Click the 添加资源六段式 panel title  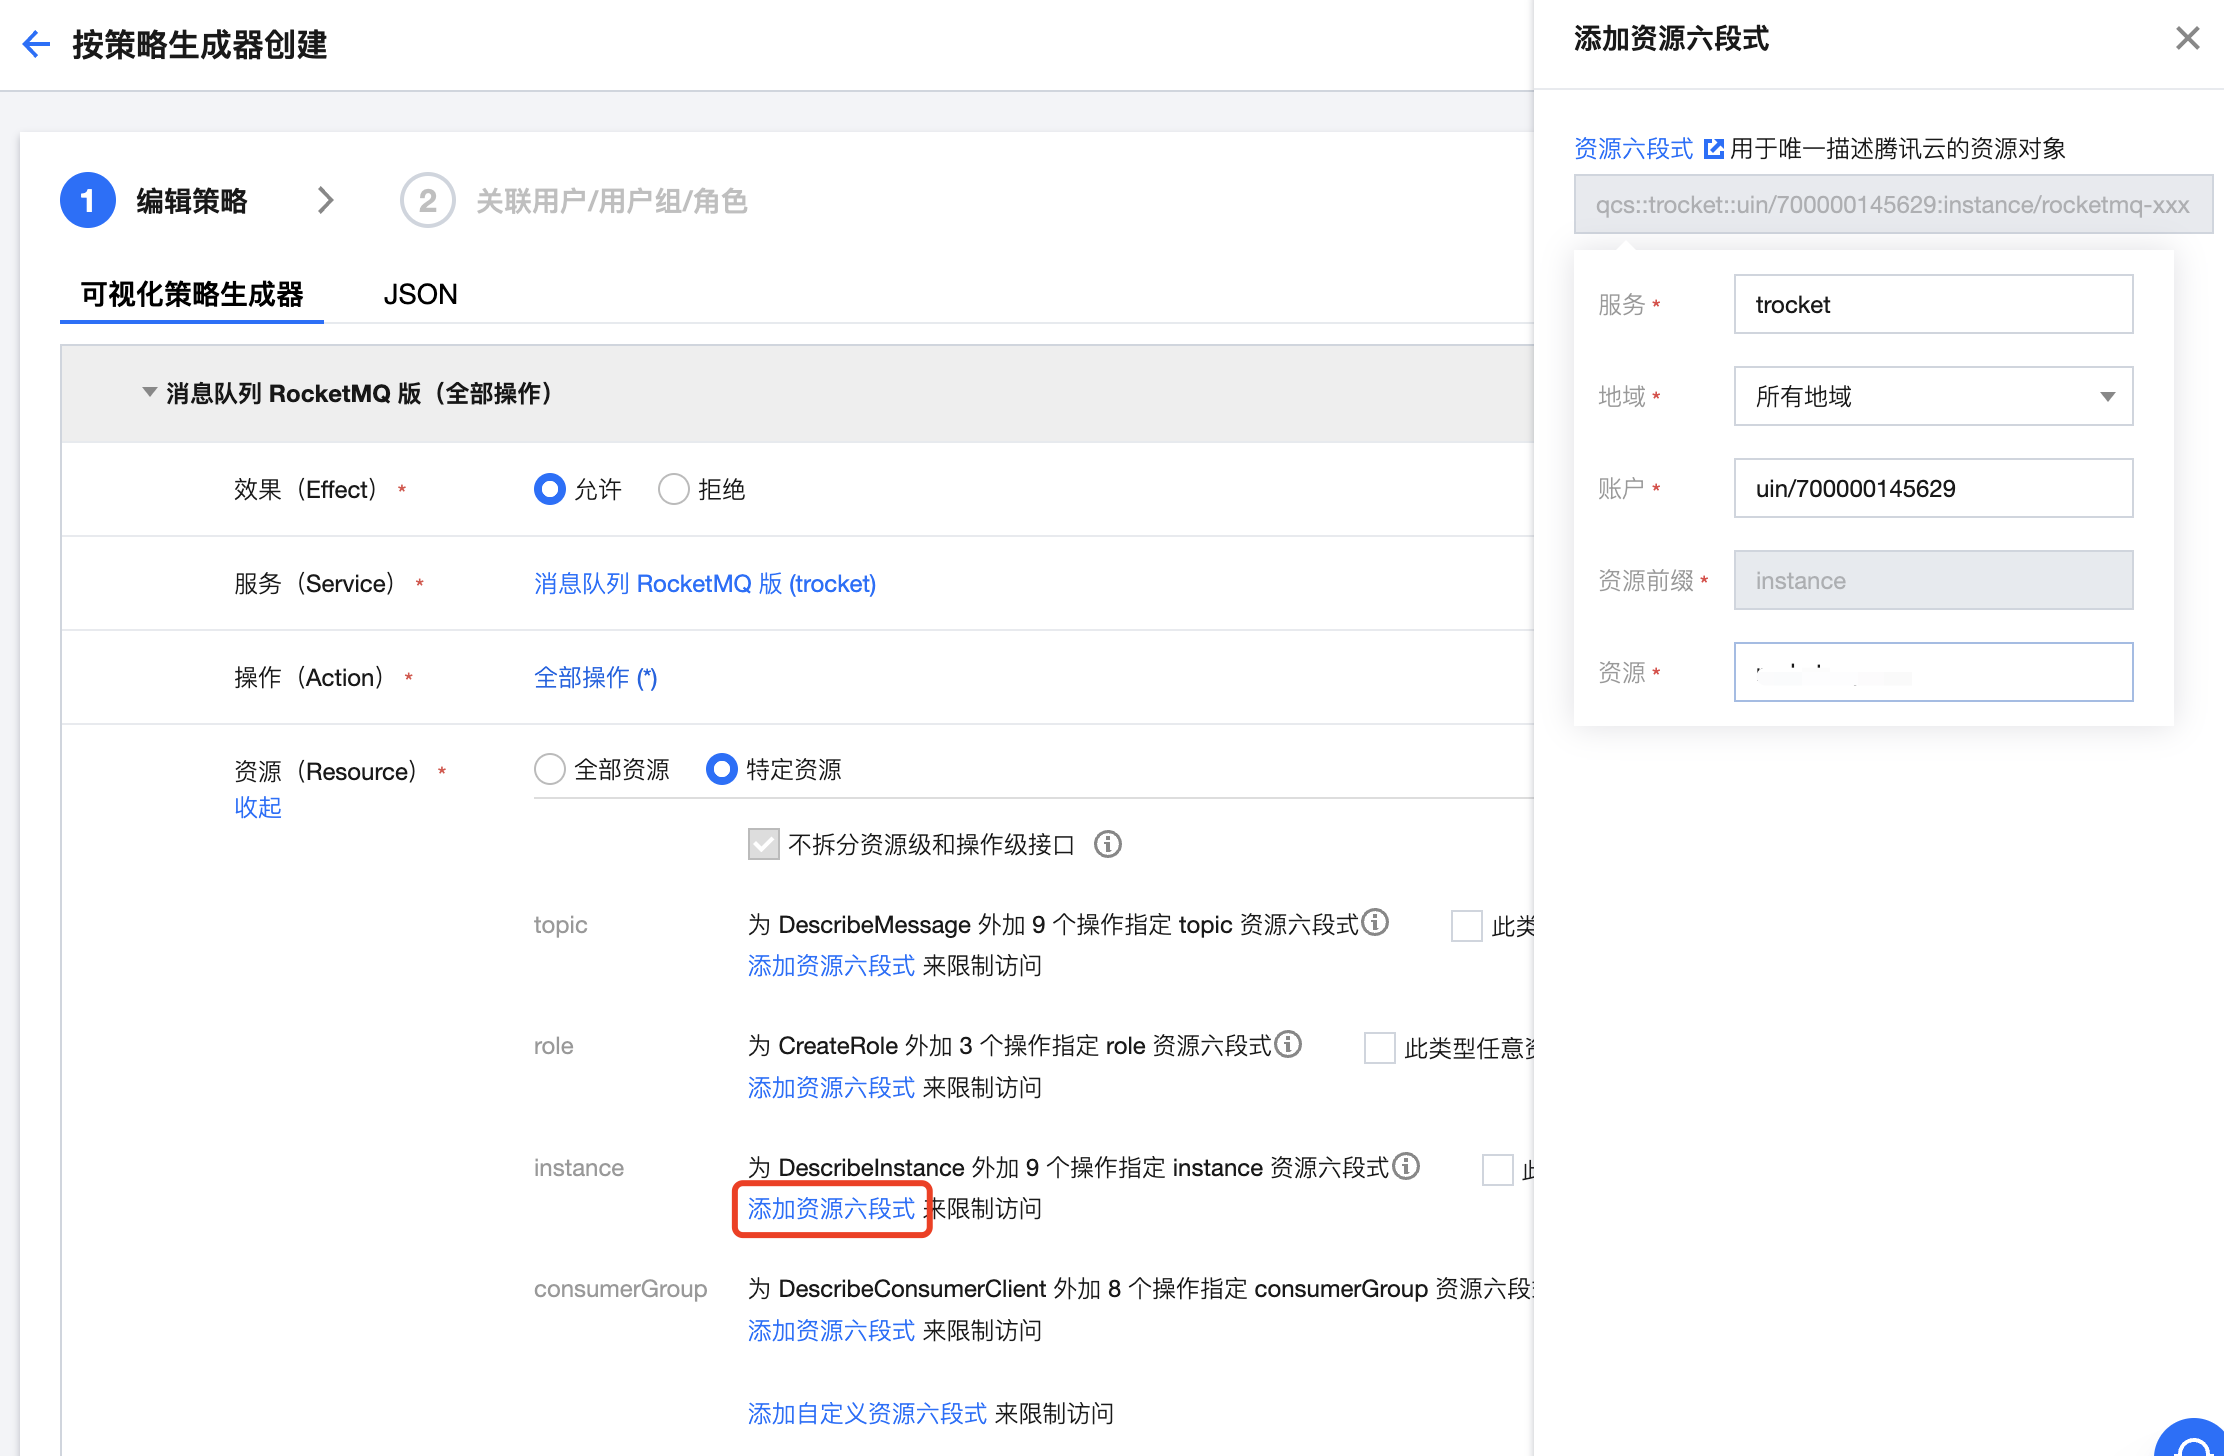coord(1672,38)
